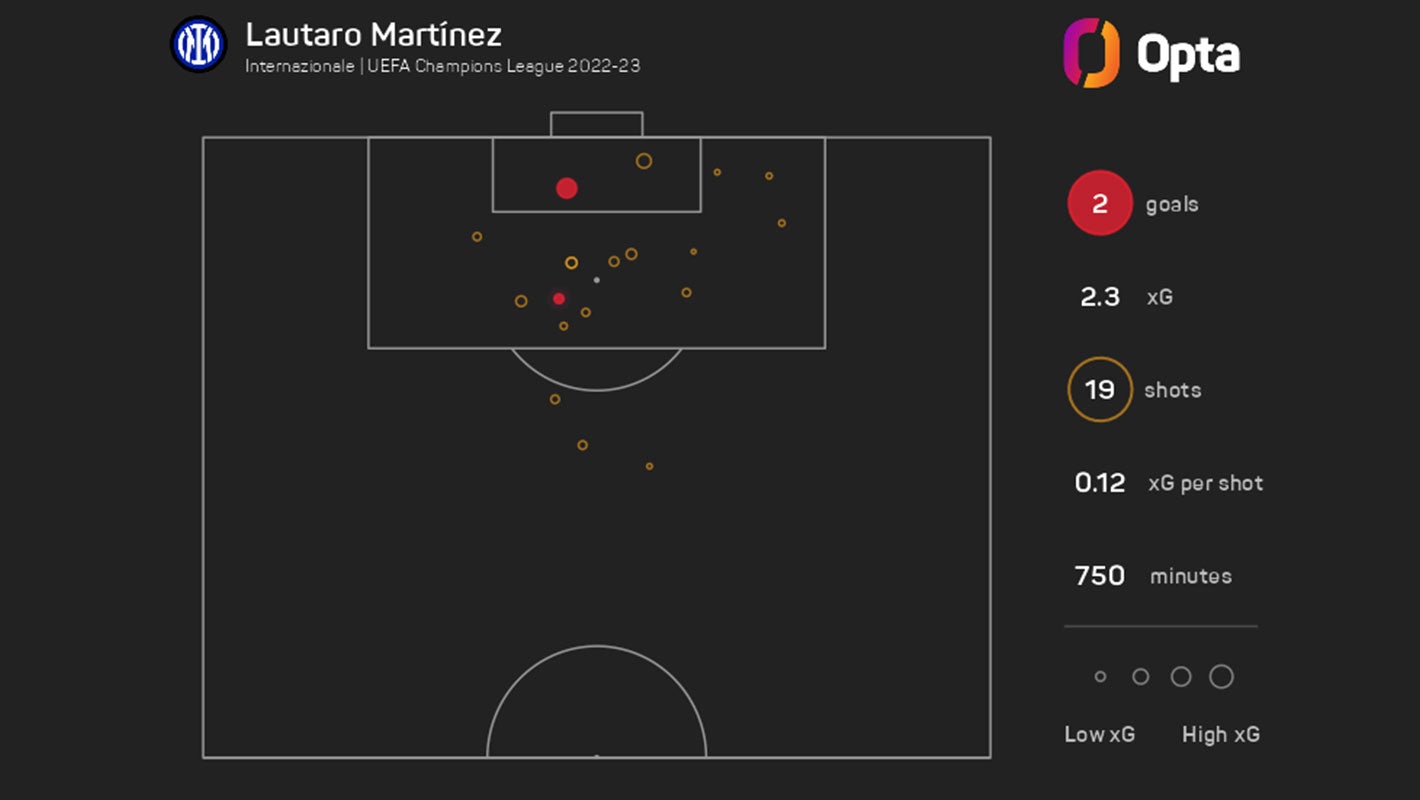This screenshot has height=800, width=1420.
Task: Select the large red goal marker in six-yard box
Action: coord(567,188)
